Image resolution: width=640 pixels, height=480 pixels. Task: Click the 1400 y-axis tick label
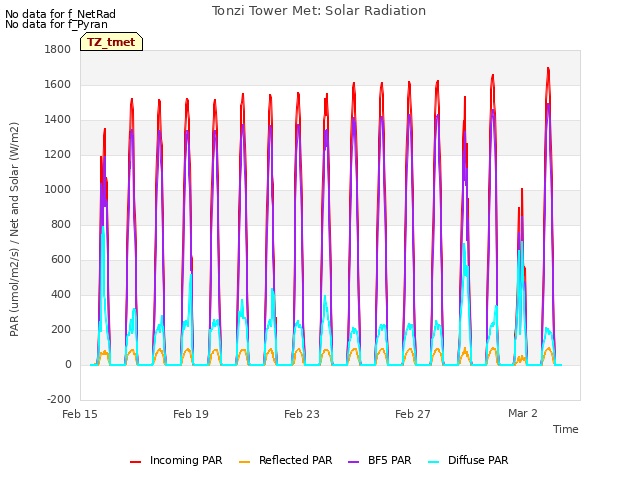[x=58, y=120]
